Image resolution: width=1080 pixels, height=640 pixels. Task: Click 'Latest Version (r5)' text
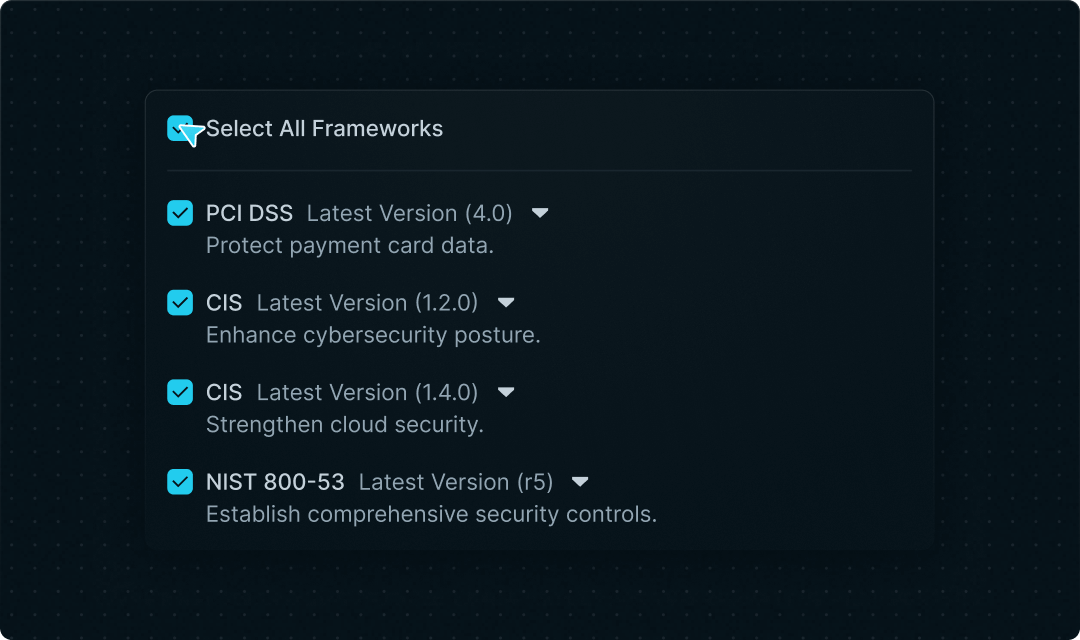coord(456,482)
